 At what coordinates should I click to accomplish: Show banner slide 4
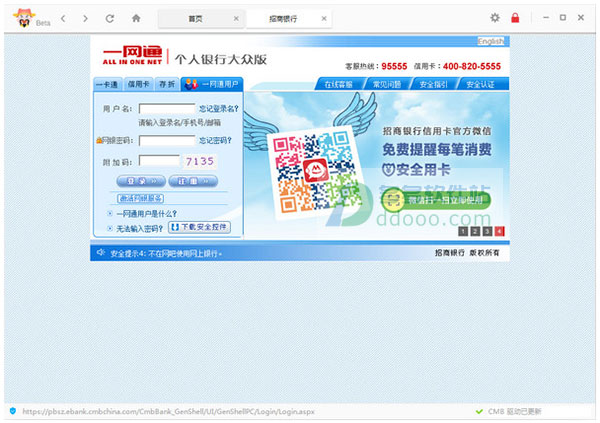499,231
